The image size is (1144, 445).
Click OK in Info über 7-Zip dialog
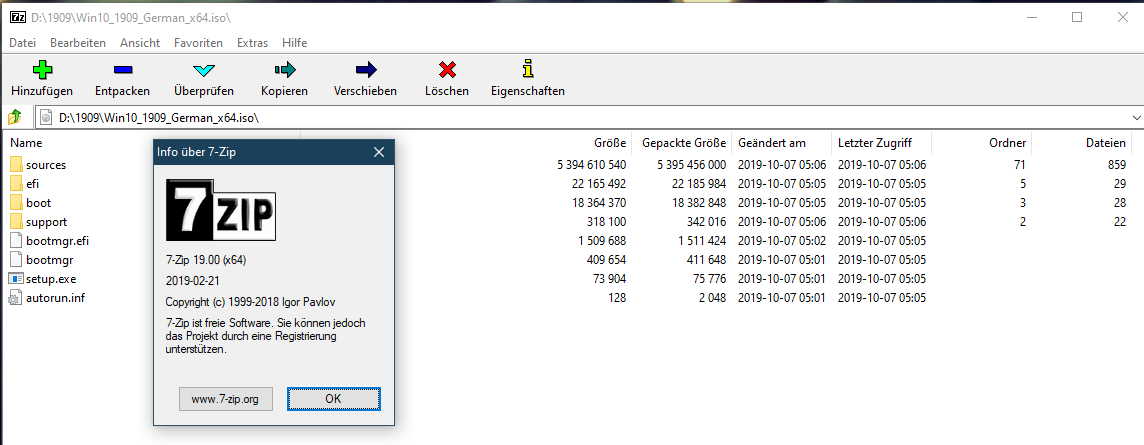click(333, 399)
